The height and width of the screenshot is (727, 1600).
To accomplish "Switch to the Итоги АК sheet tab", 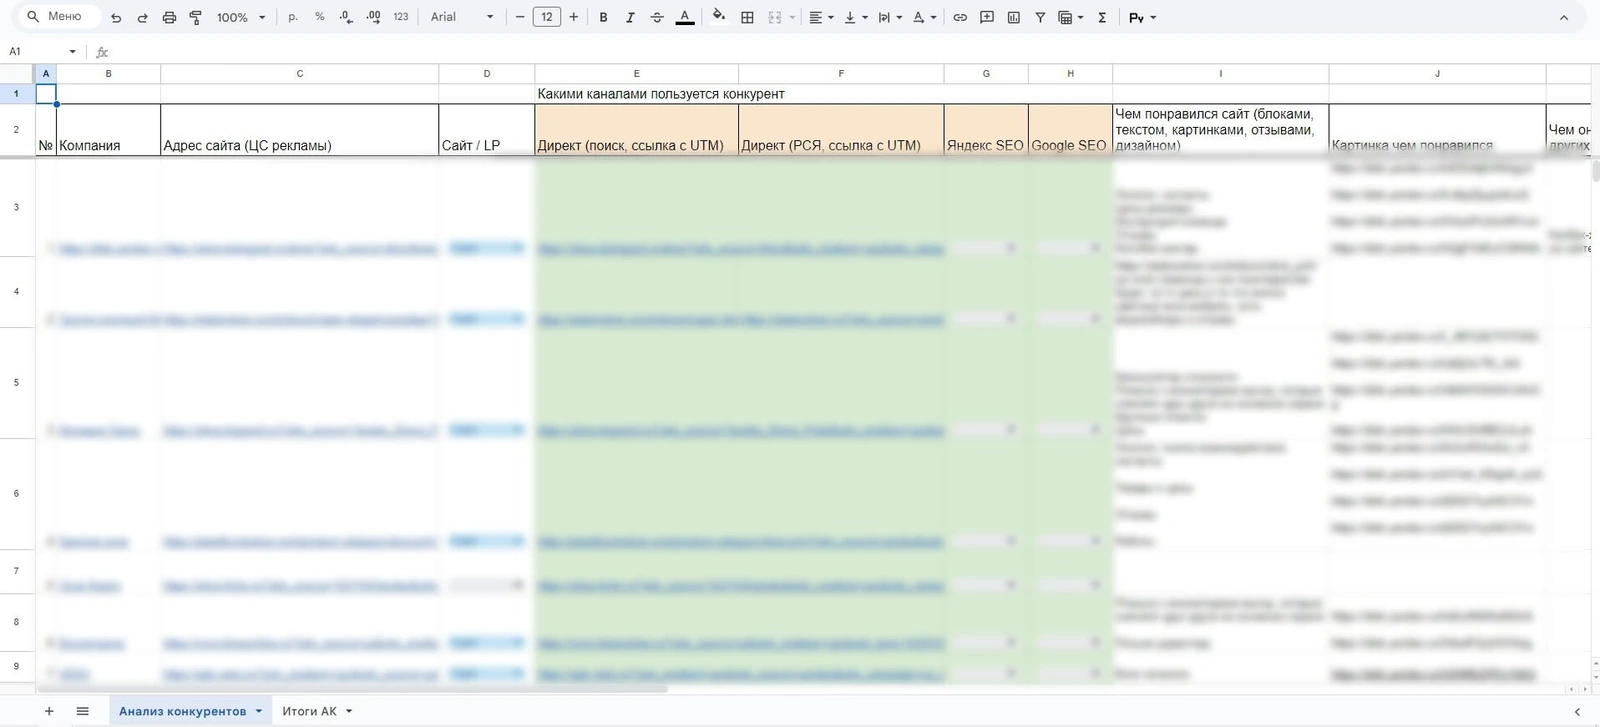I will pyautogui.click(x=317, y=711).
